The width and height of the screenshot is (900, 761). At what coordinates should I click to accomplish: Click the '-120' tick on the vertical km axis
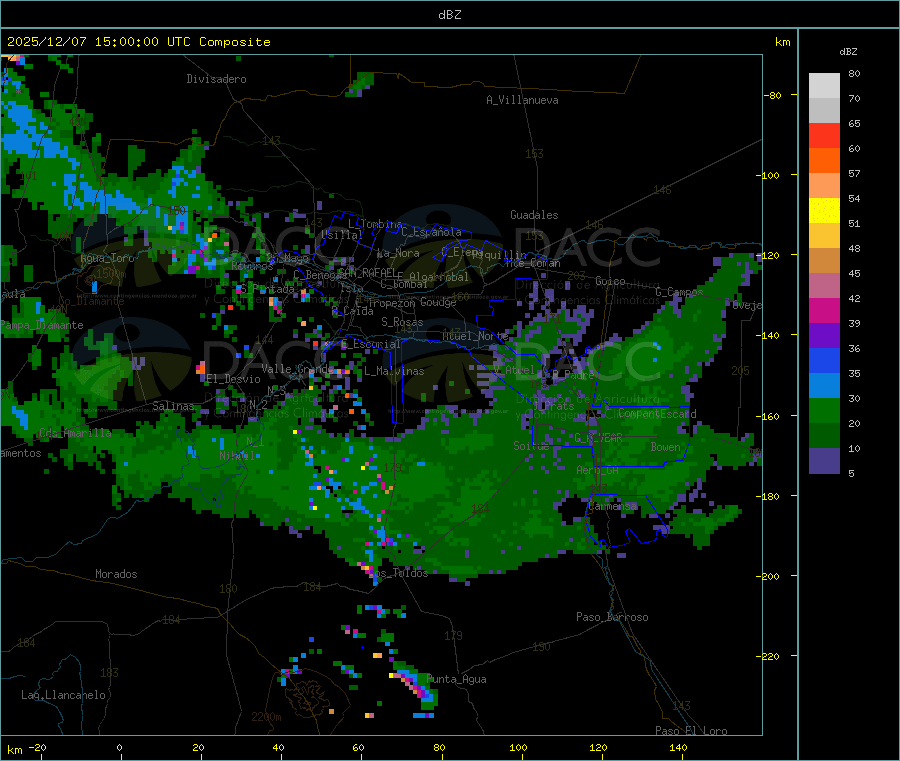(x=770, y=255)
